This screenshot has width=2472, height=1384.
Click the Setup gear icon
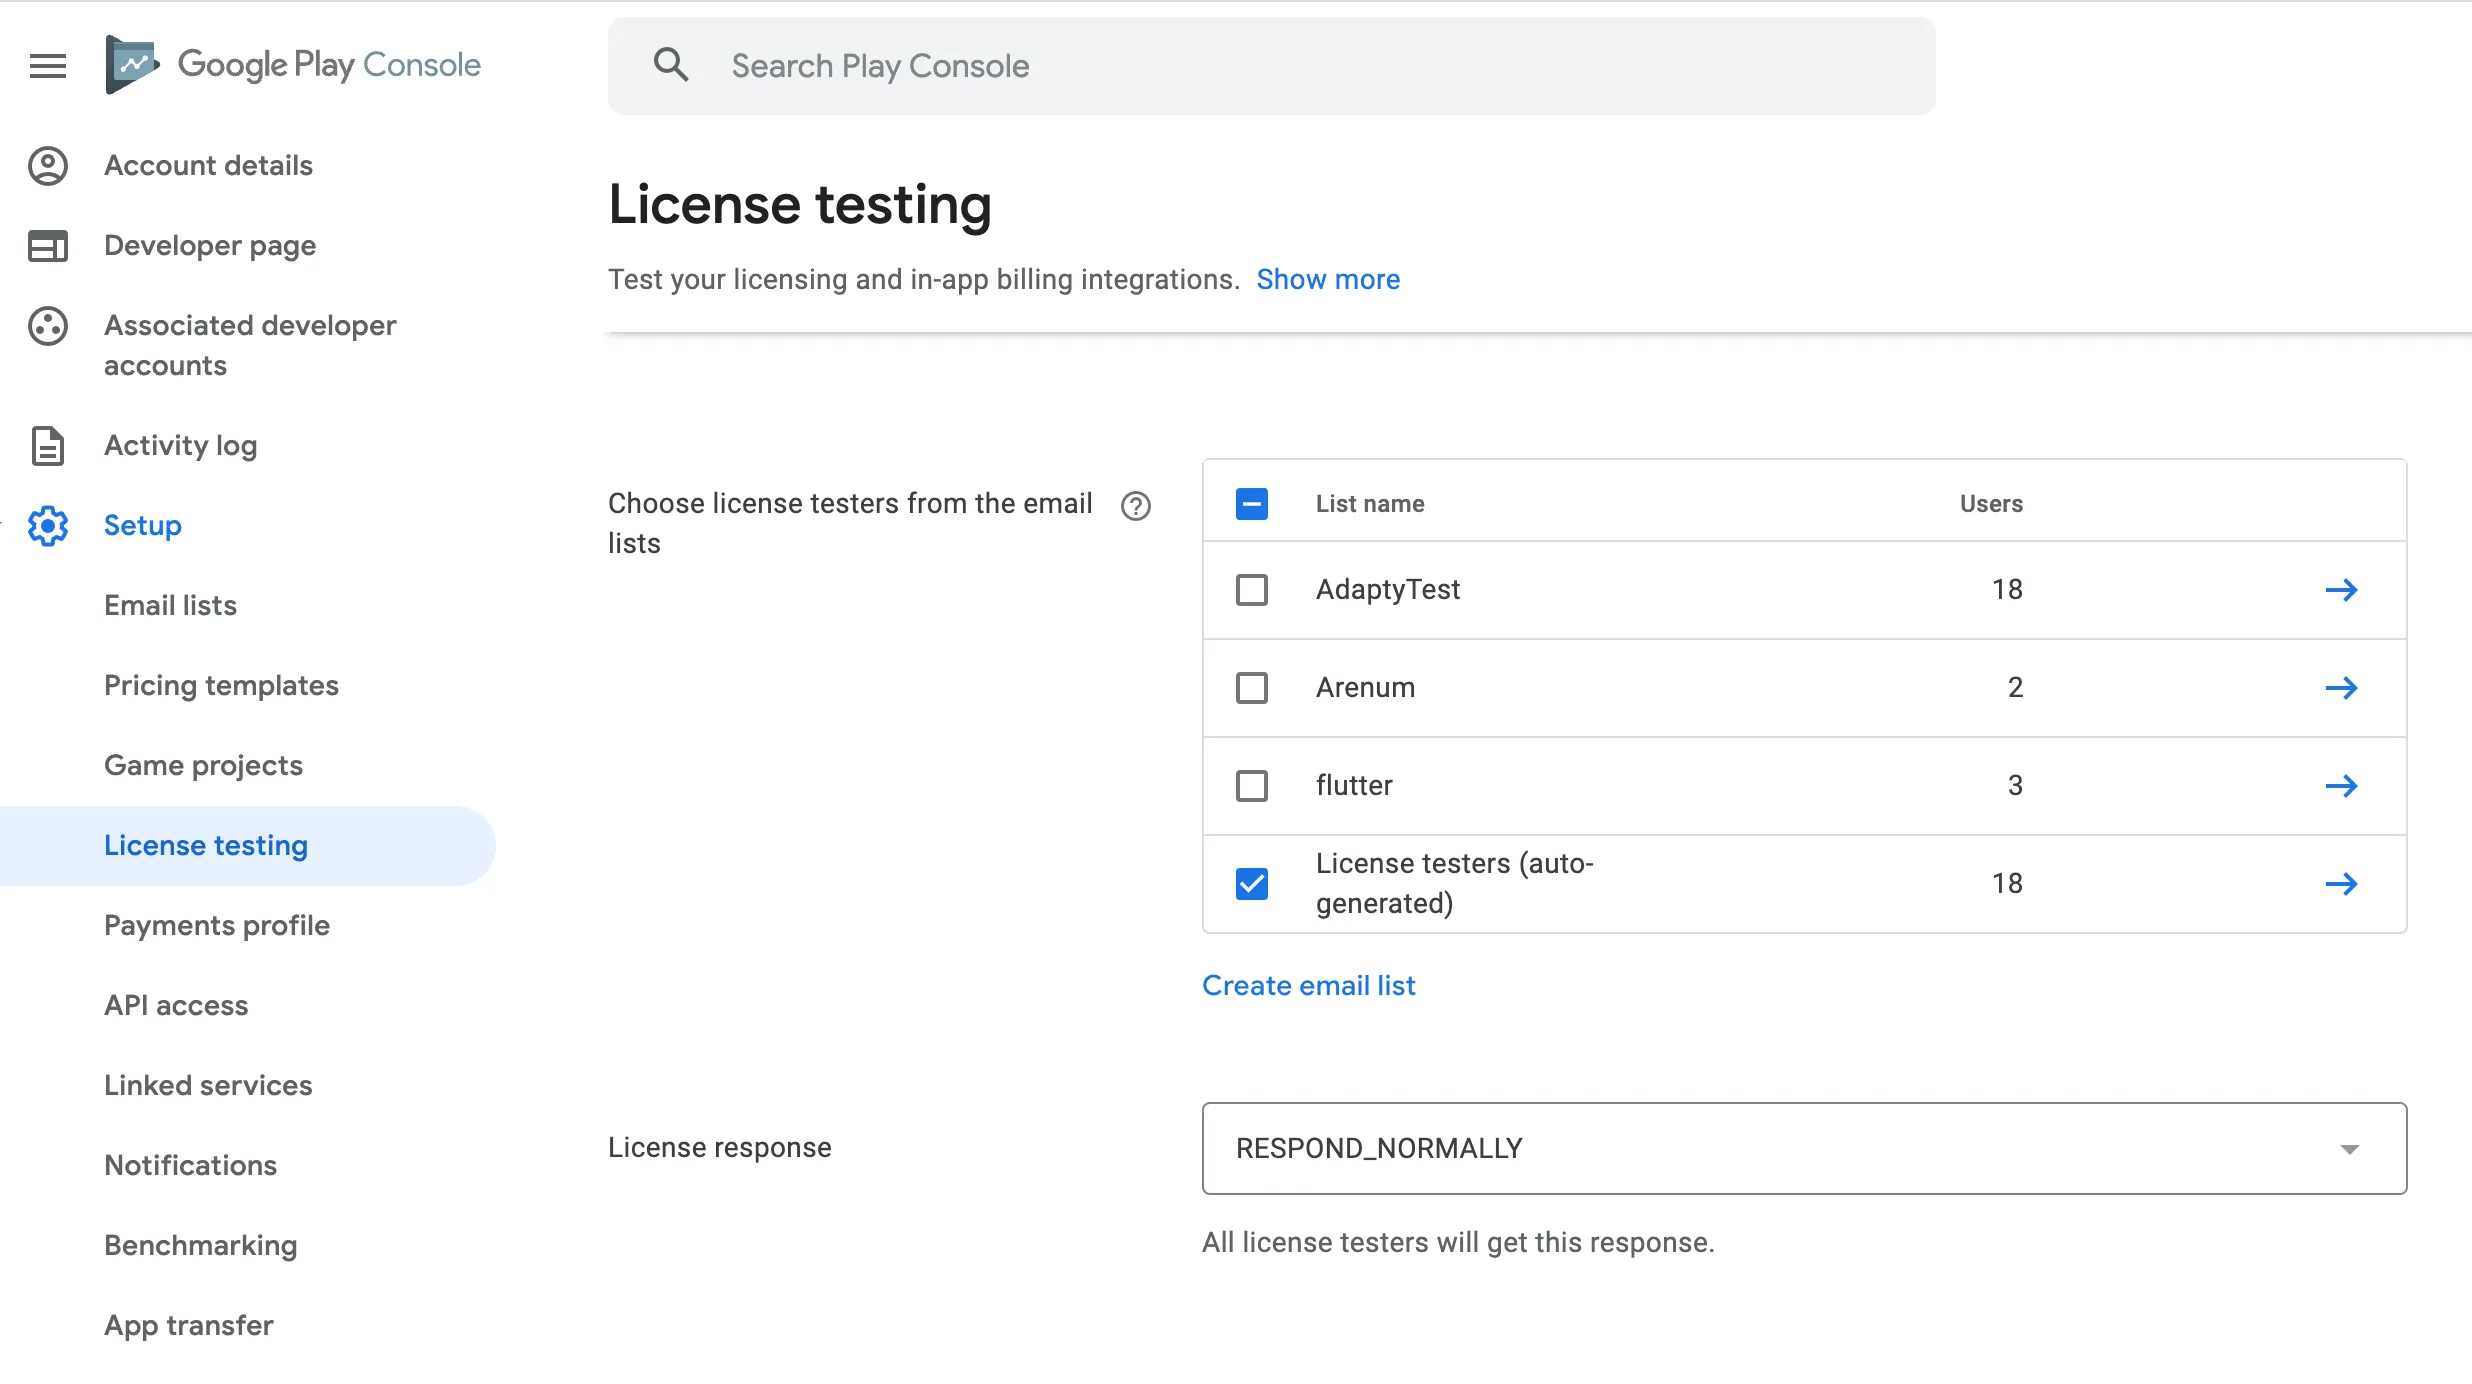47,526
